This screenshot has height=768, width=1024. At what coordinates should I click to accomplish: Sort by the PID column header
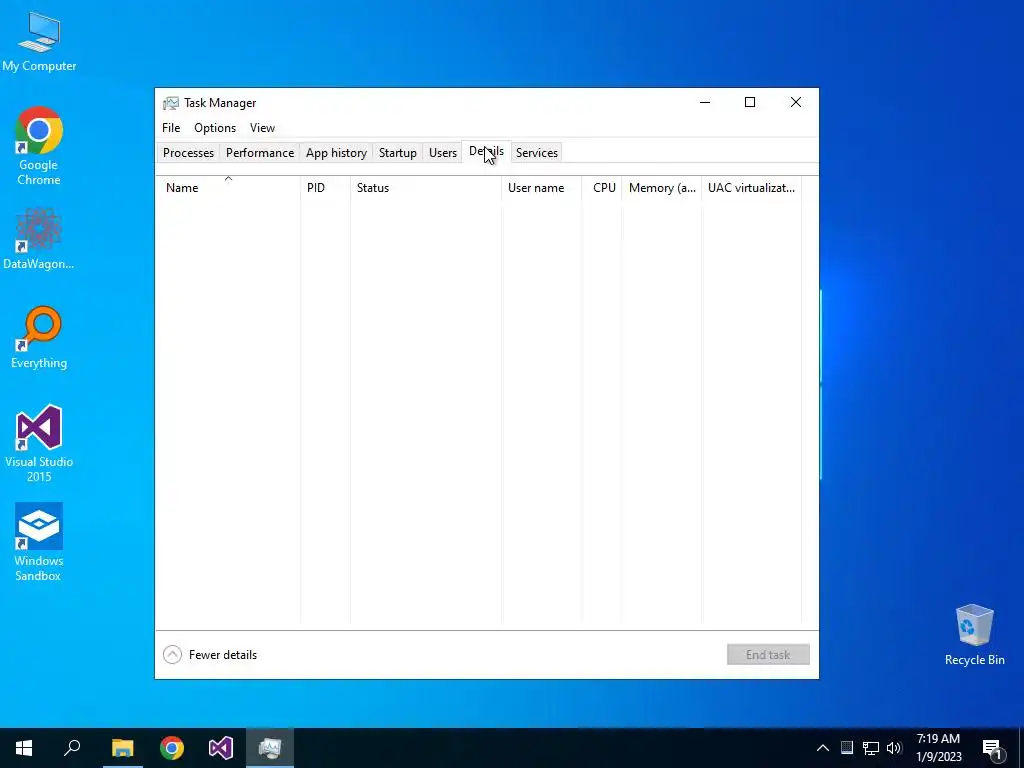tap(325, 187)
